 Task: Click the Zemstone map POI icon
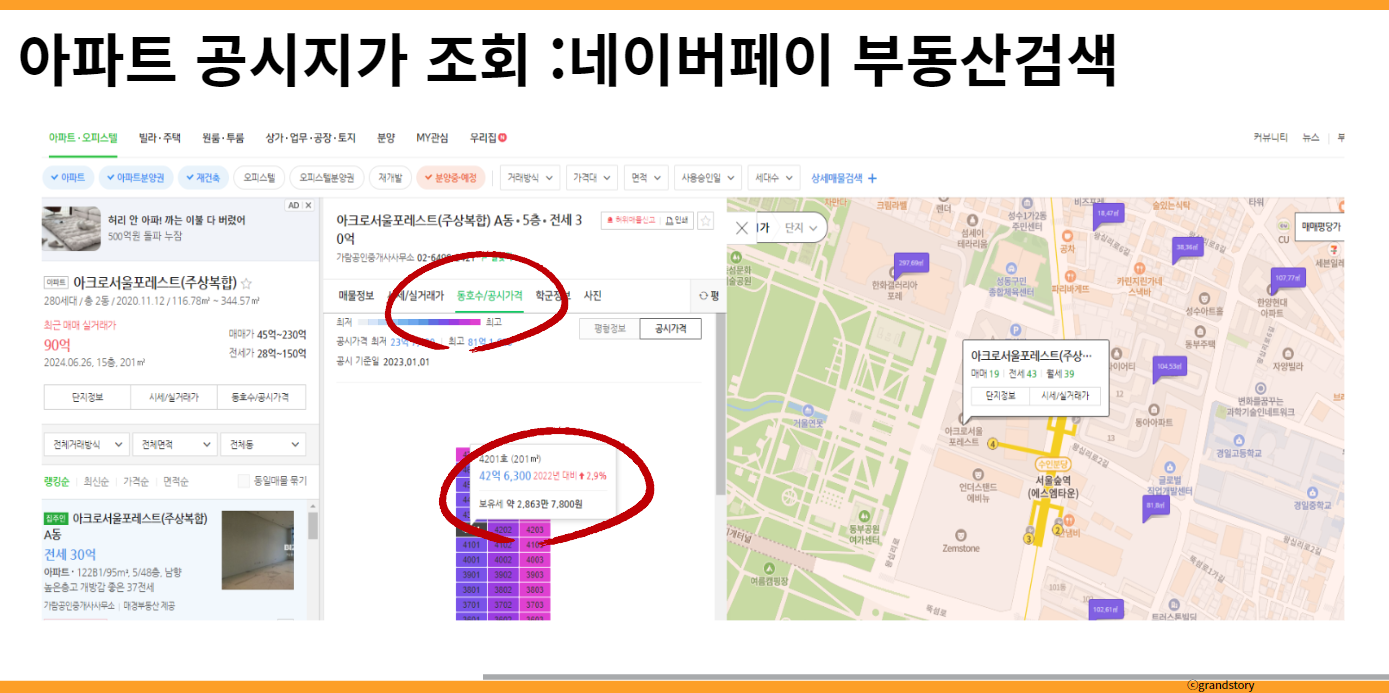pos(960,534)
